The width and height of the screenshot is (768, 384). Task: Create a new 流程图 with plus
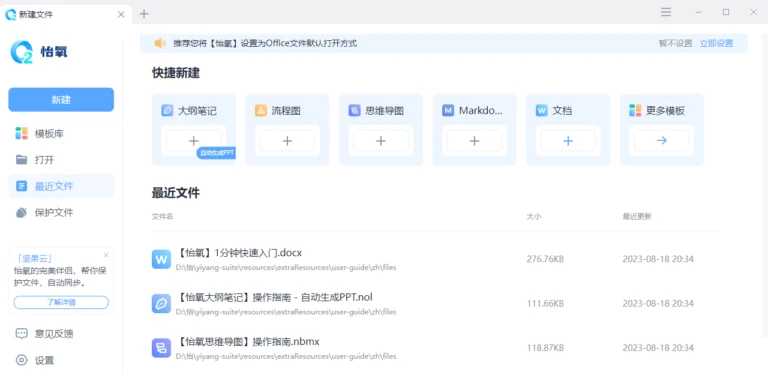click(288, 141)
